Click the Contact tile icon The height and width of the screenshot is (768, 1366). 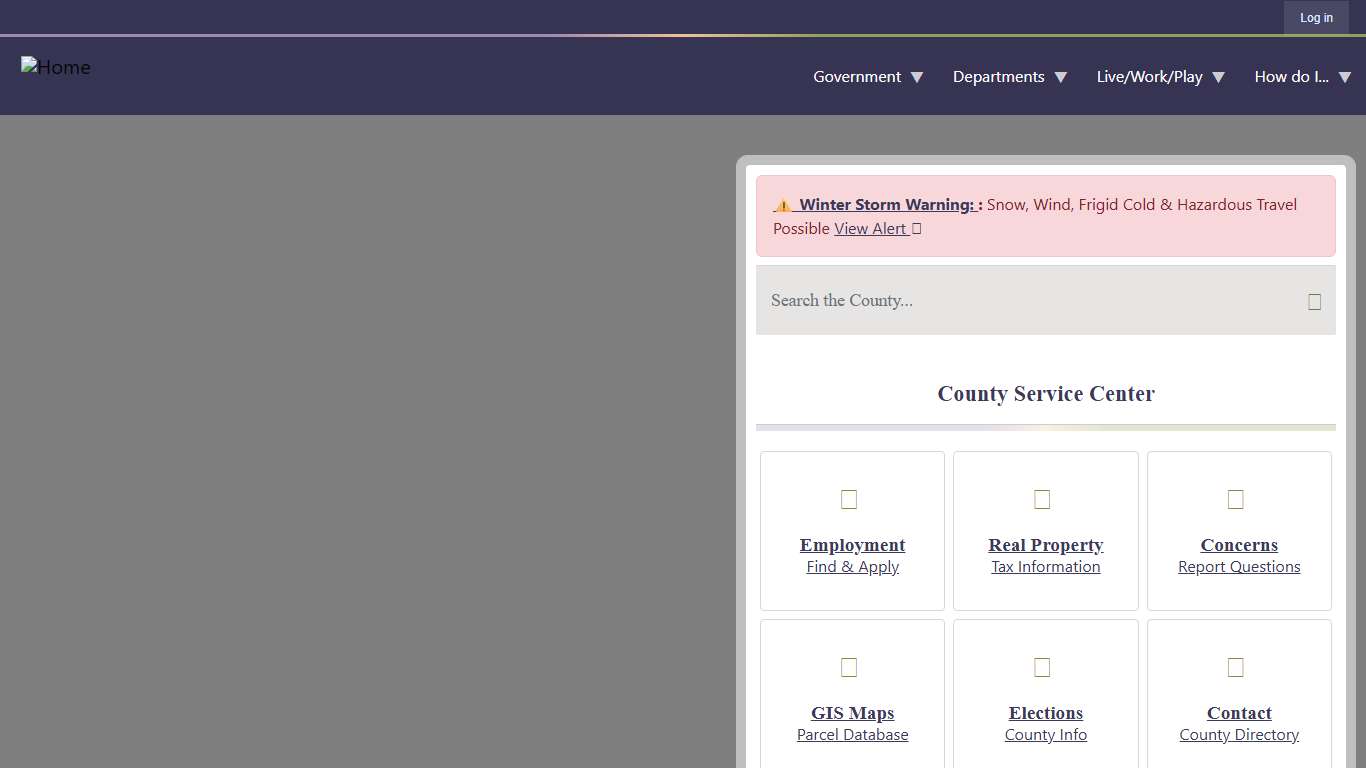pyautogui.click(x=1236, y=667)
